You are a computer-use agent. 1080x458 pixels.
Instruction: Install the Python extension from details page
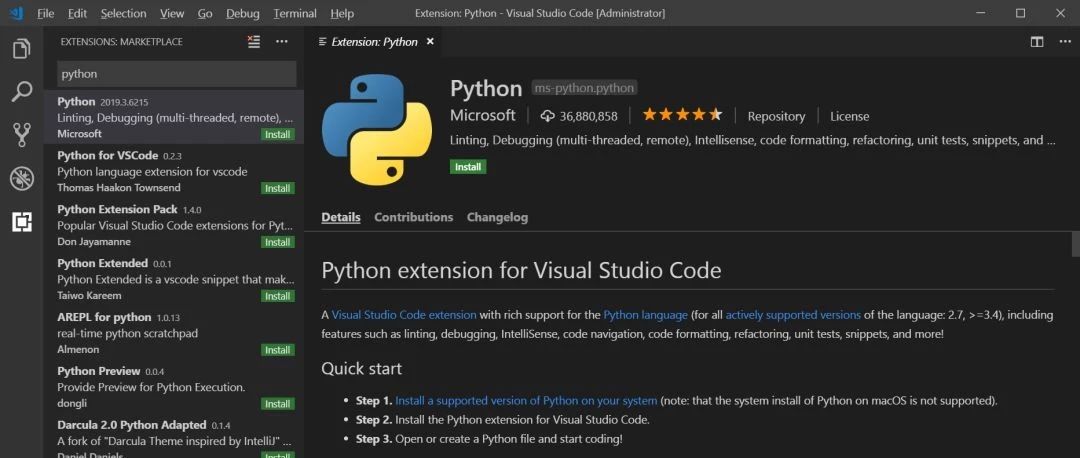coord(468,167)
